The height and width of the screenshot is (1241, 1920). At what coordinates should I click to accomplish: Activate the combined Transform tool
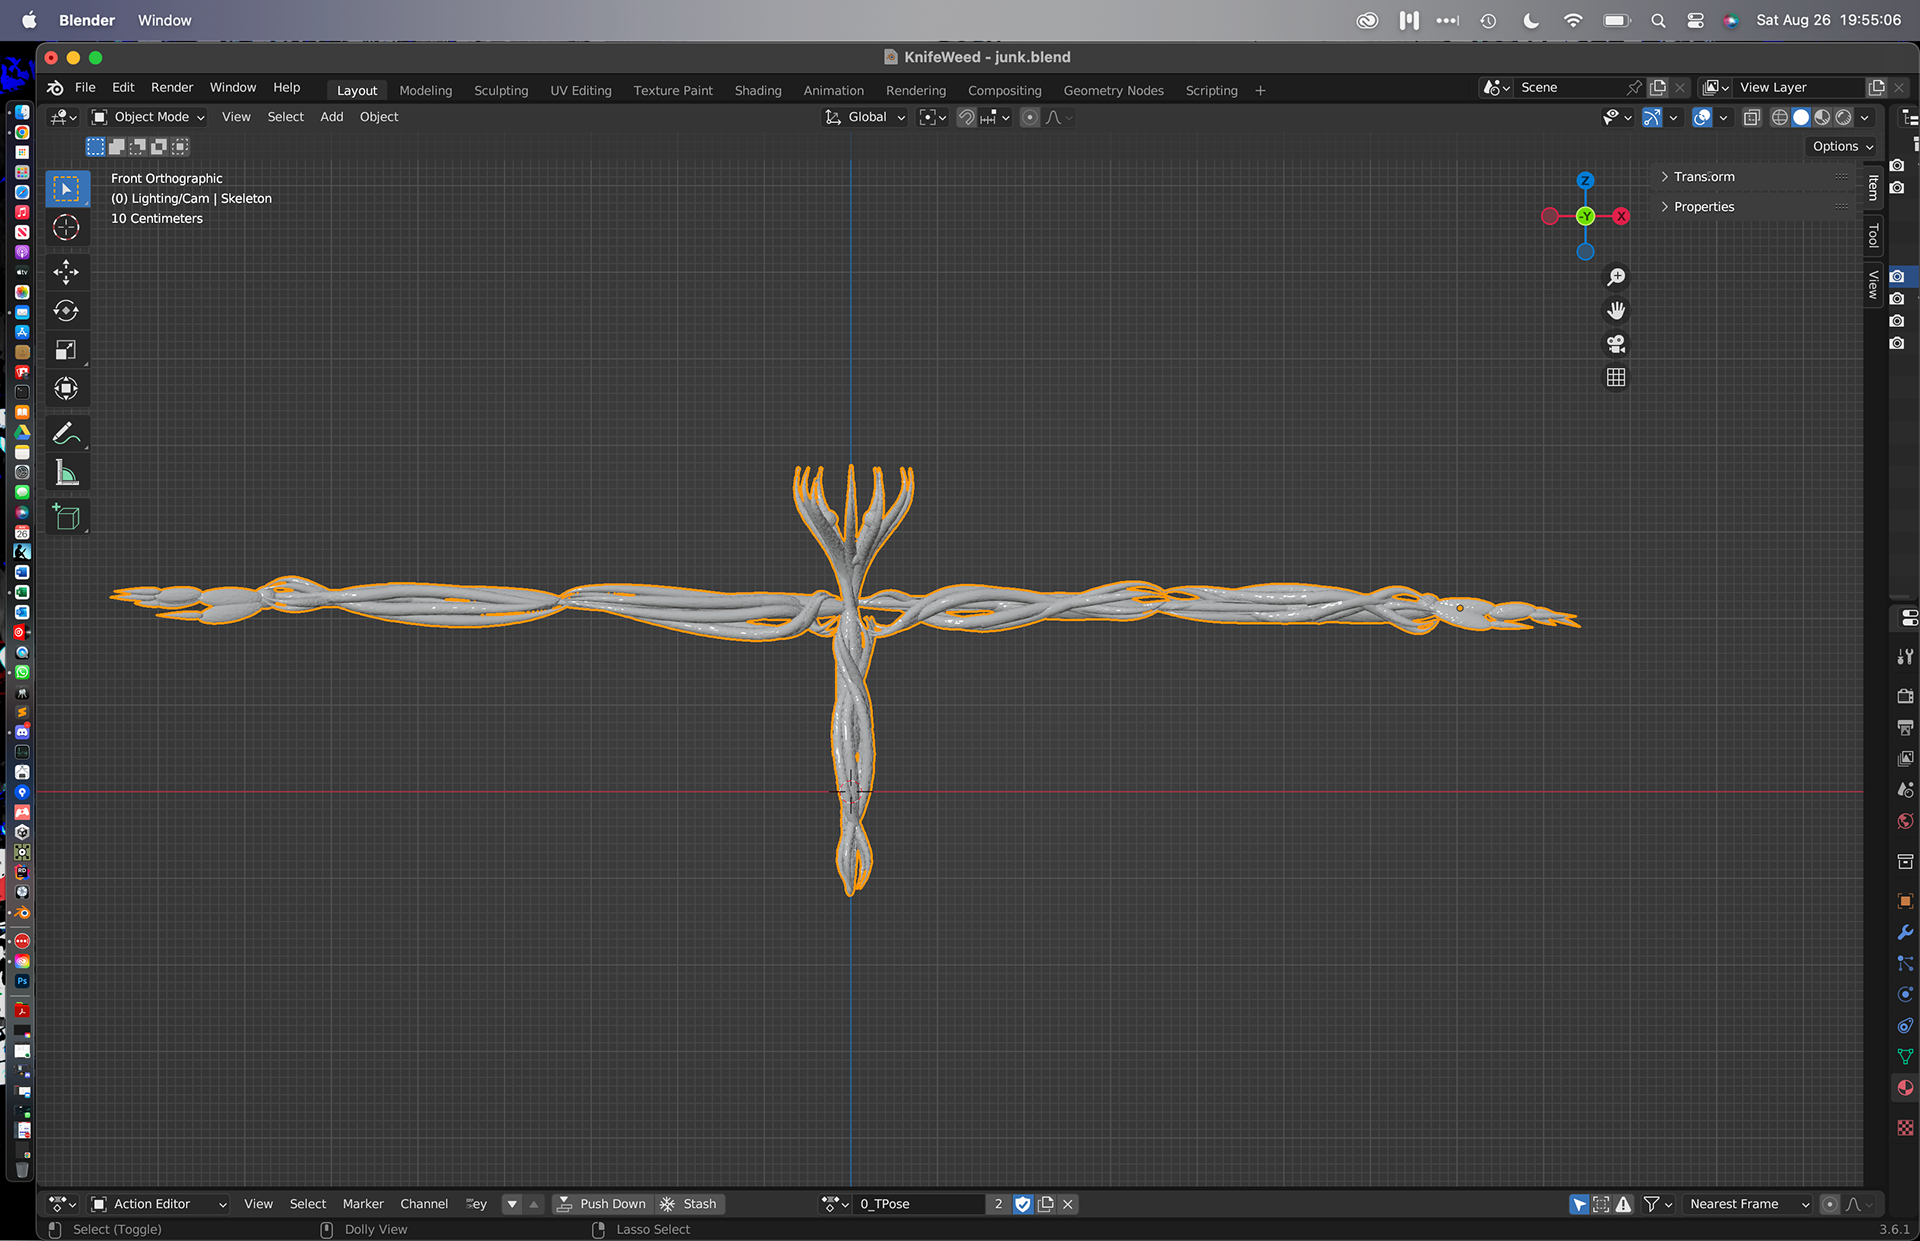point(66,389)
